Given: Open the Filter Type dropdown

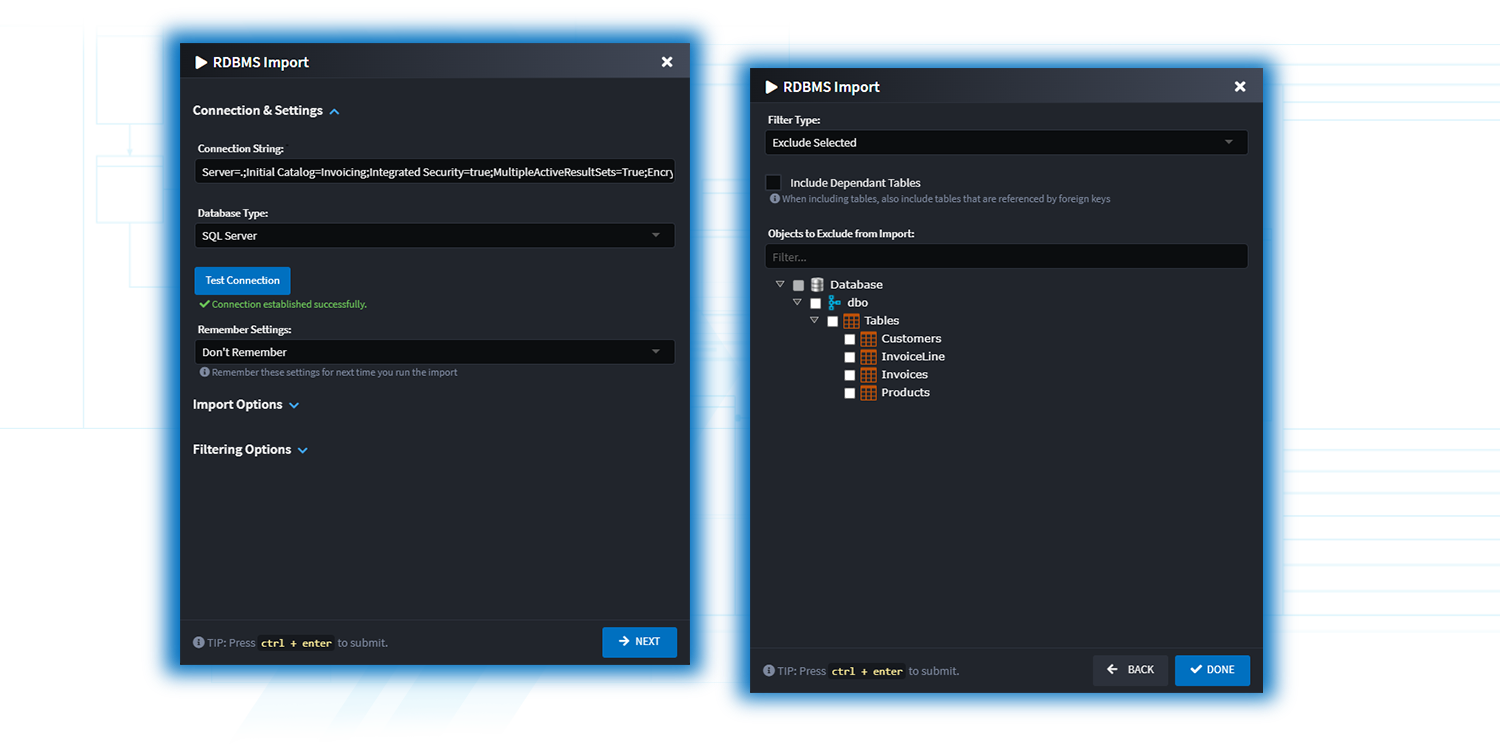Looking at the screenshot, I should pos(1006,143).
